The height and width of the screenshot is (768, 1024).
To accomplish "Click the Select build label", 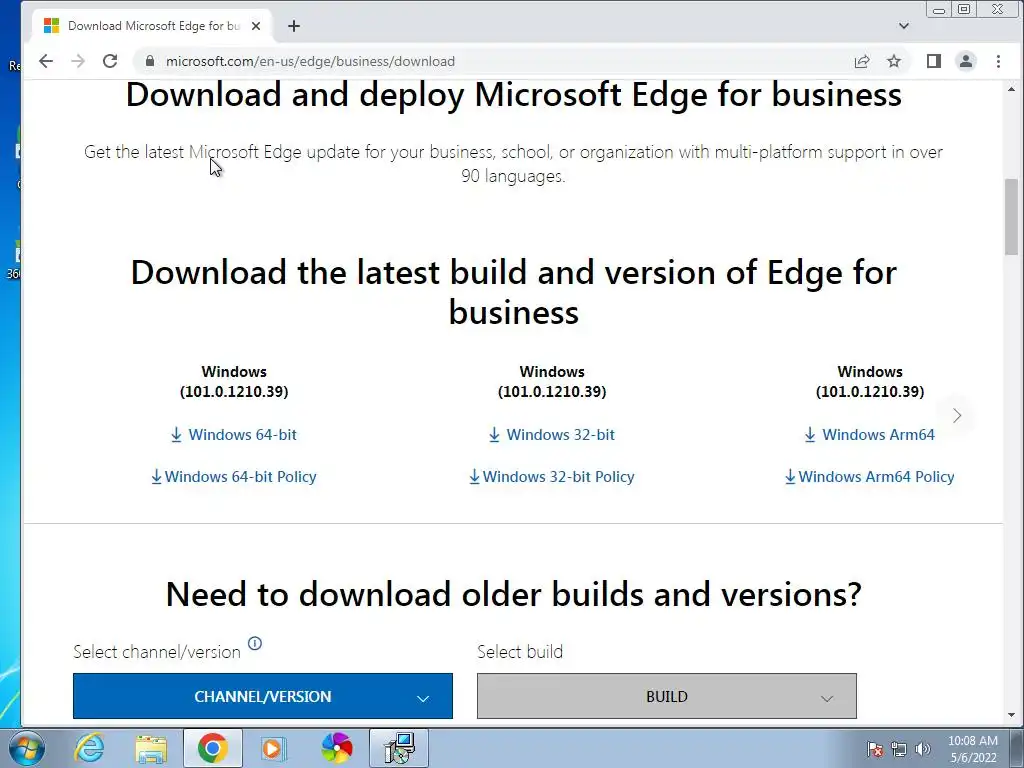I will 520,652.
